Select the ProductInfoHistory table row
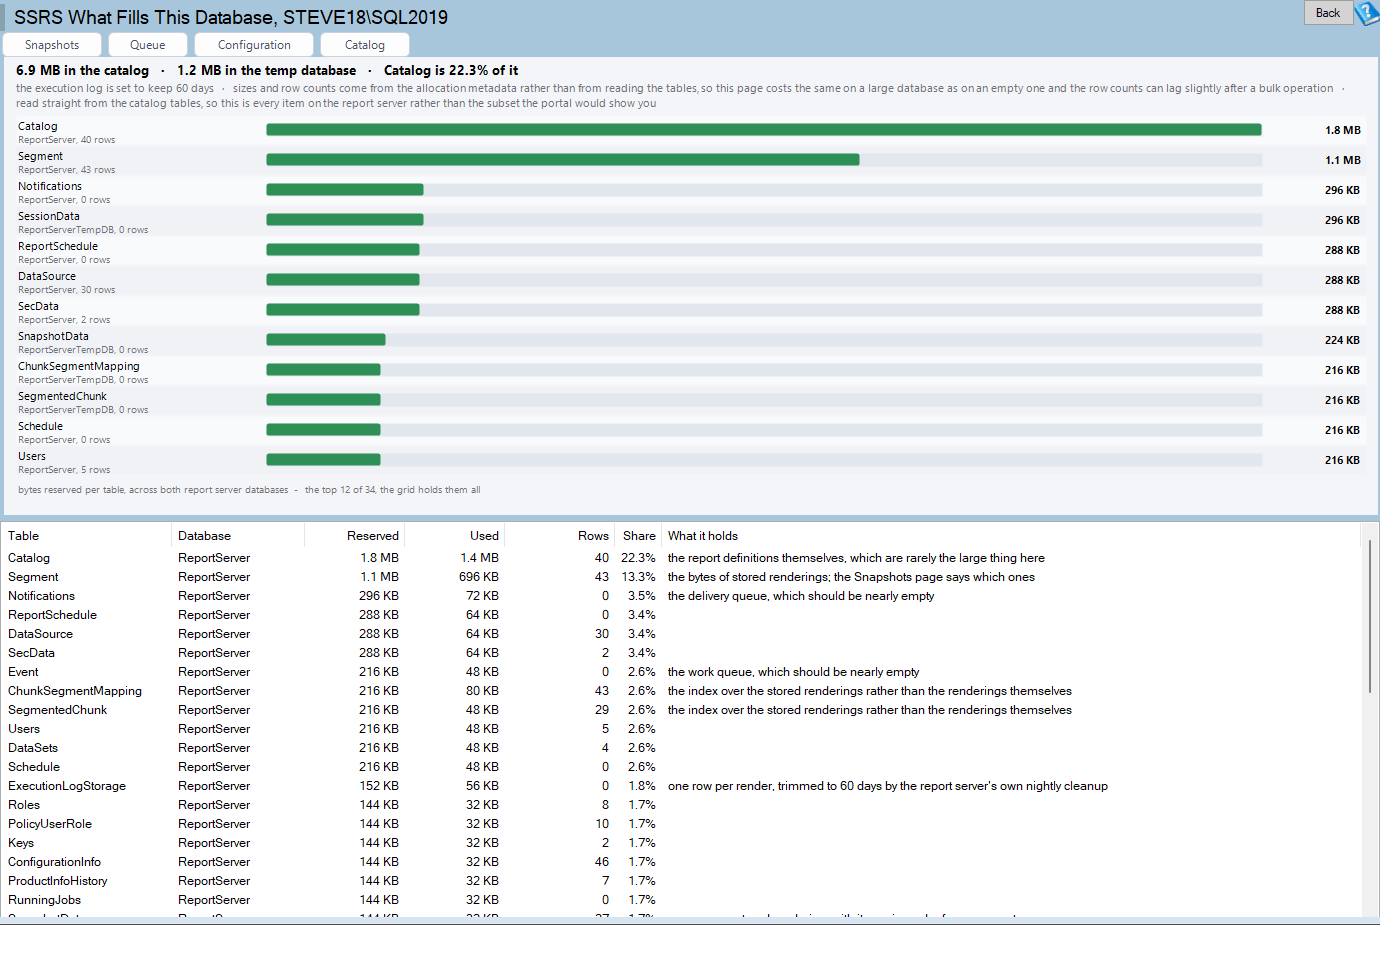Viewport: 1380px width, 976px height. click(682, 881)
